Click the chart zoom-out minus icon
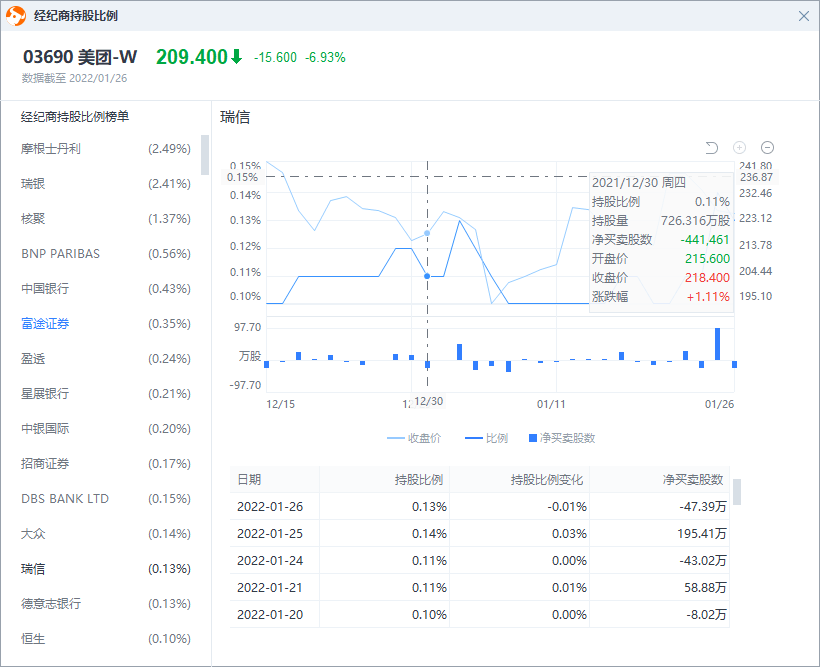820x667 pixels. [x=768, y=148]
